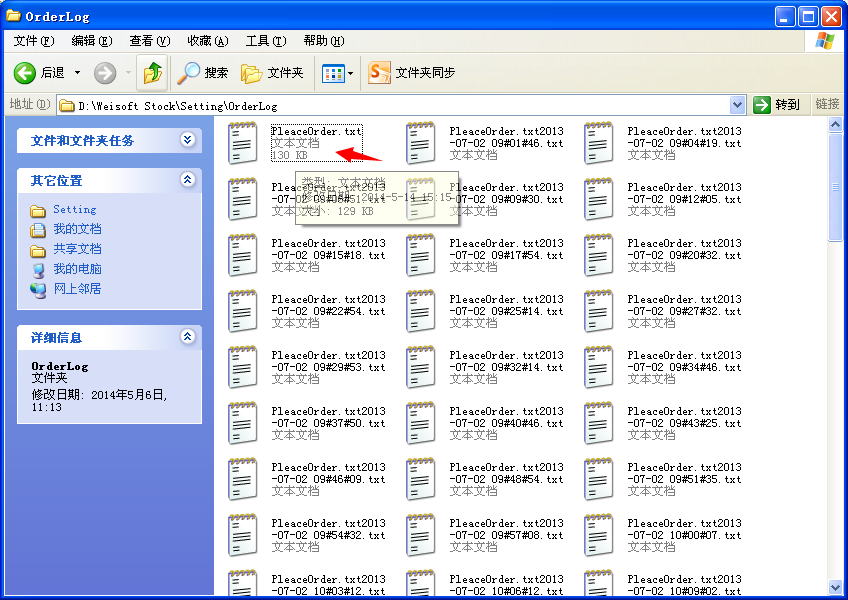This screenshot has width=848, height=600.
Task: Click the vertical scrollbar down arrow
Action: pyautogui.click(x=835, y=587)
